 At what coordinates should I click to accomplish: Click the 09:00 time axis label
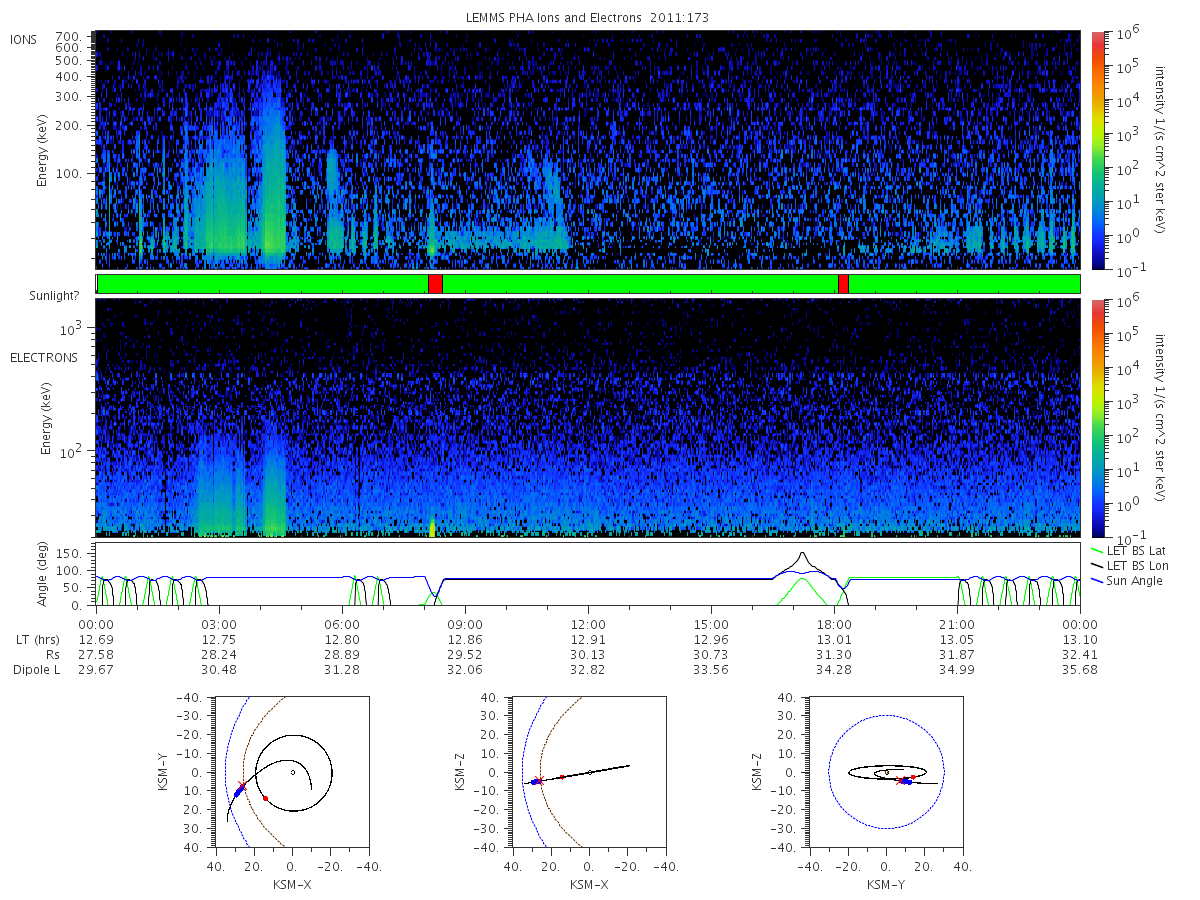pos(465,625)
